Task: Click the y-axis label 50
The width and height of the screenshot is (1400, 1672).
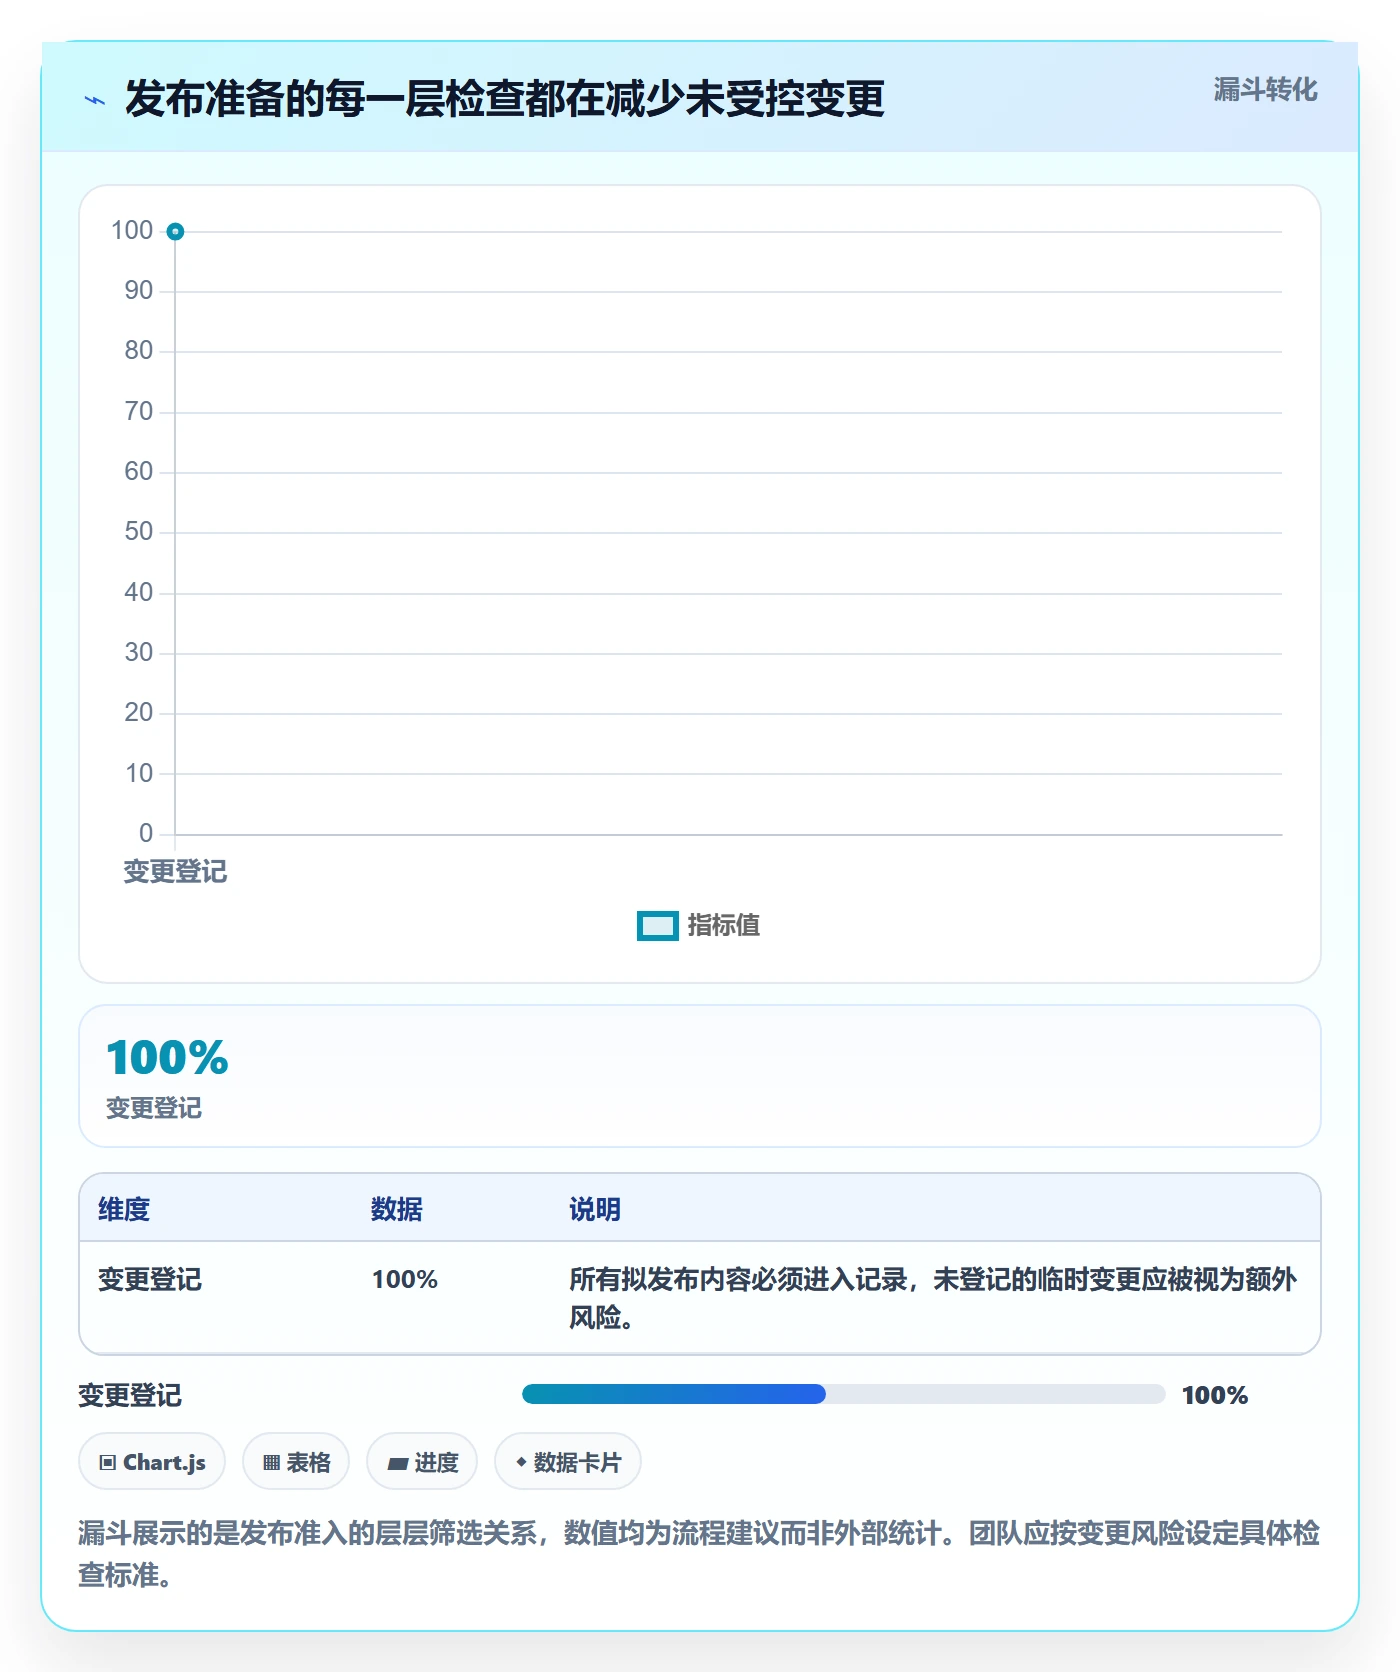Action: point(139,532)
